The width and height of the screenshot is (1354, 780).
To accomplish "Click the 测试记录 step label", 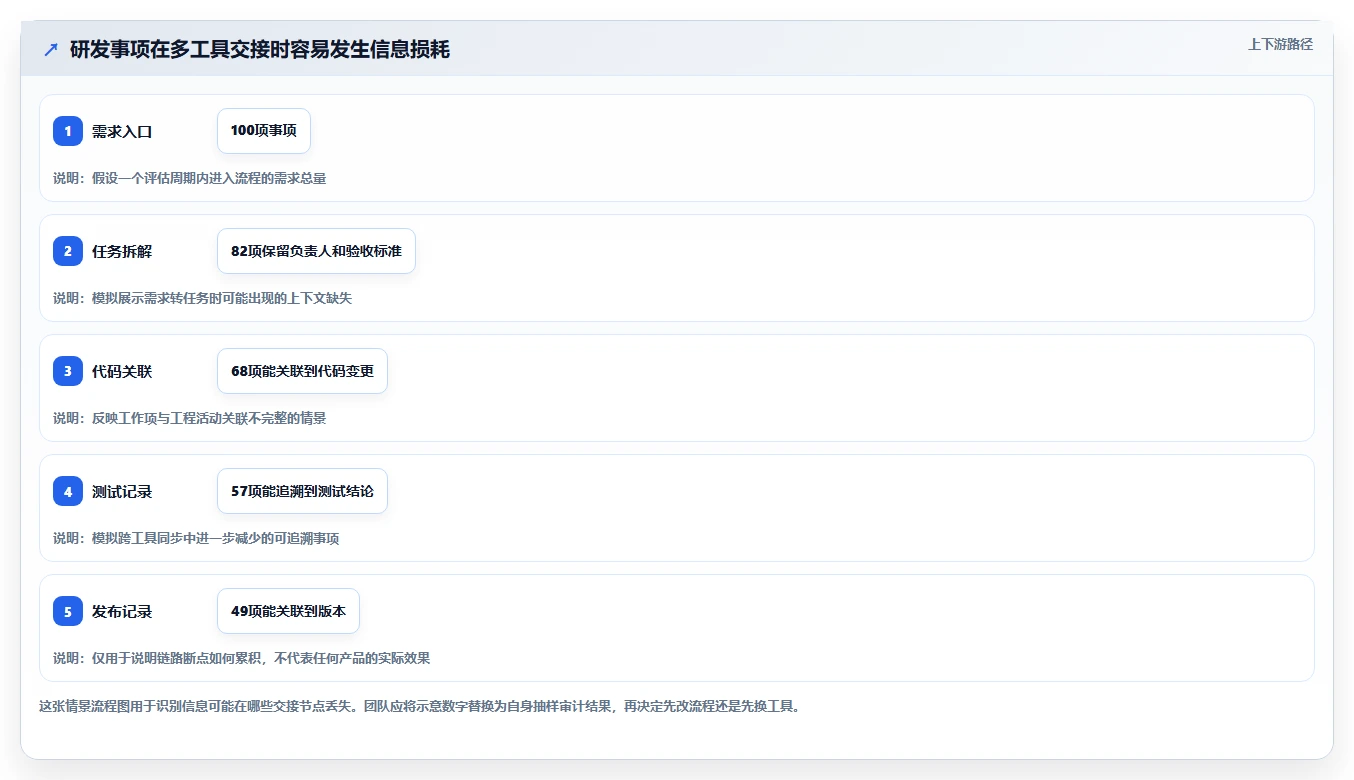I will click(x=122, y=491).
